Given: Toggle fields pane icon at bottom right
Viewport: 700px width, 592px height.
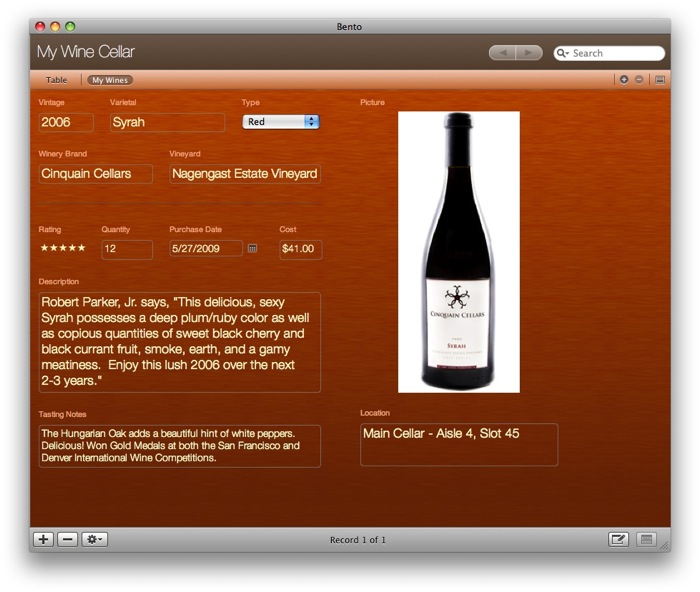Looking at the screenshot, I should pos(646,539).
